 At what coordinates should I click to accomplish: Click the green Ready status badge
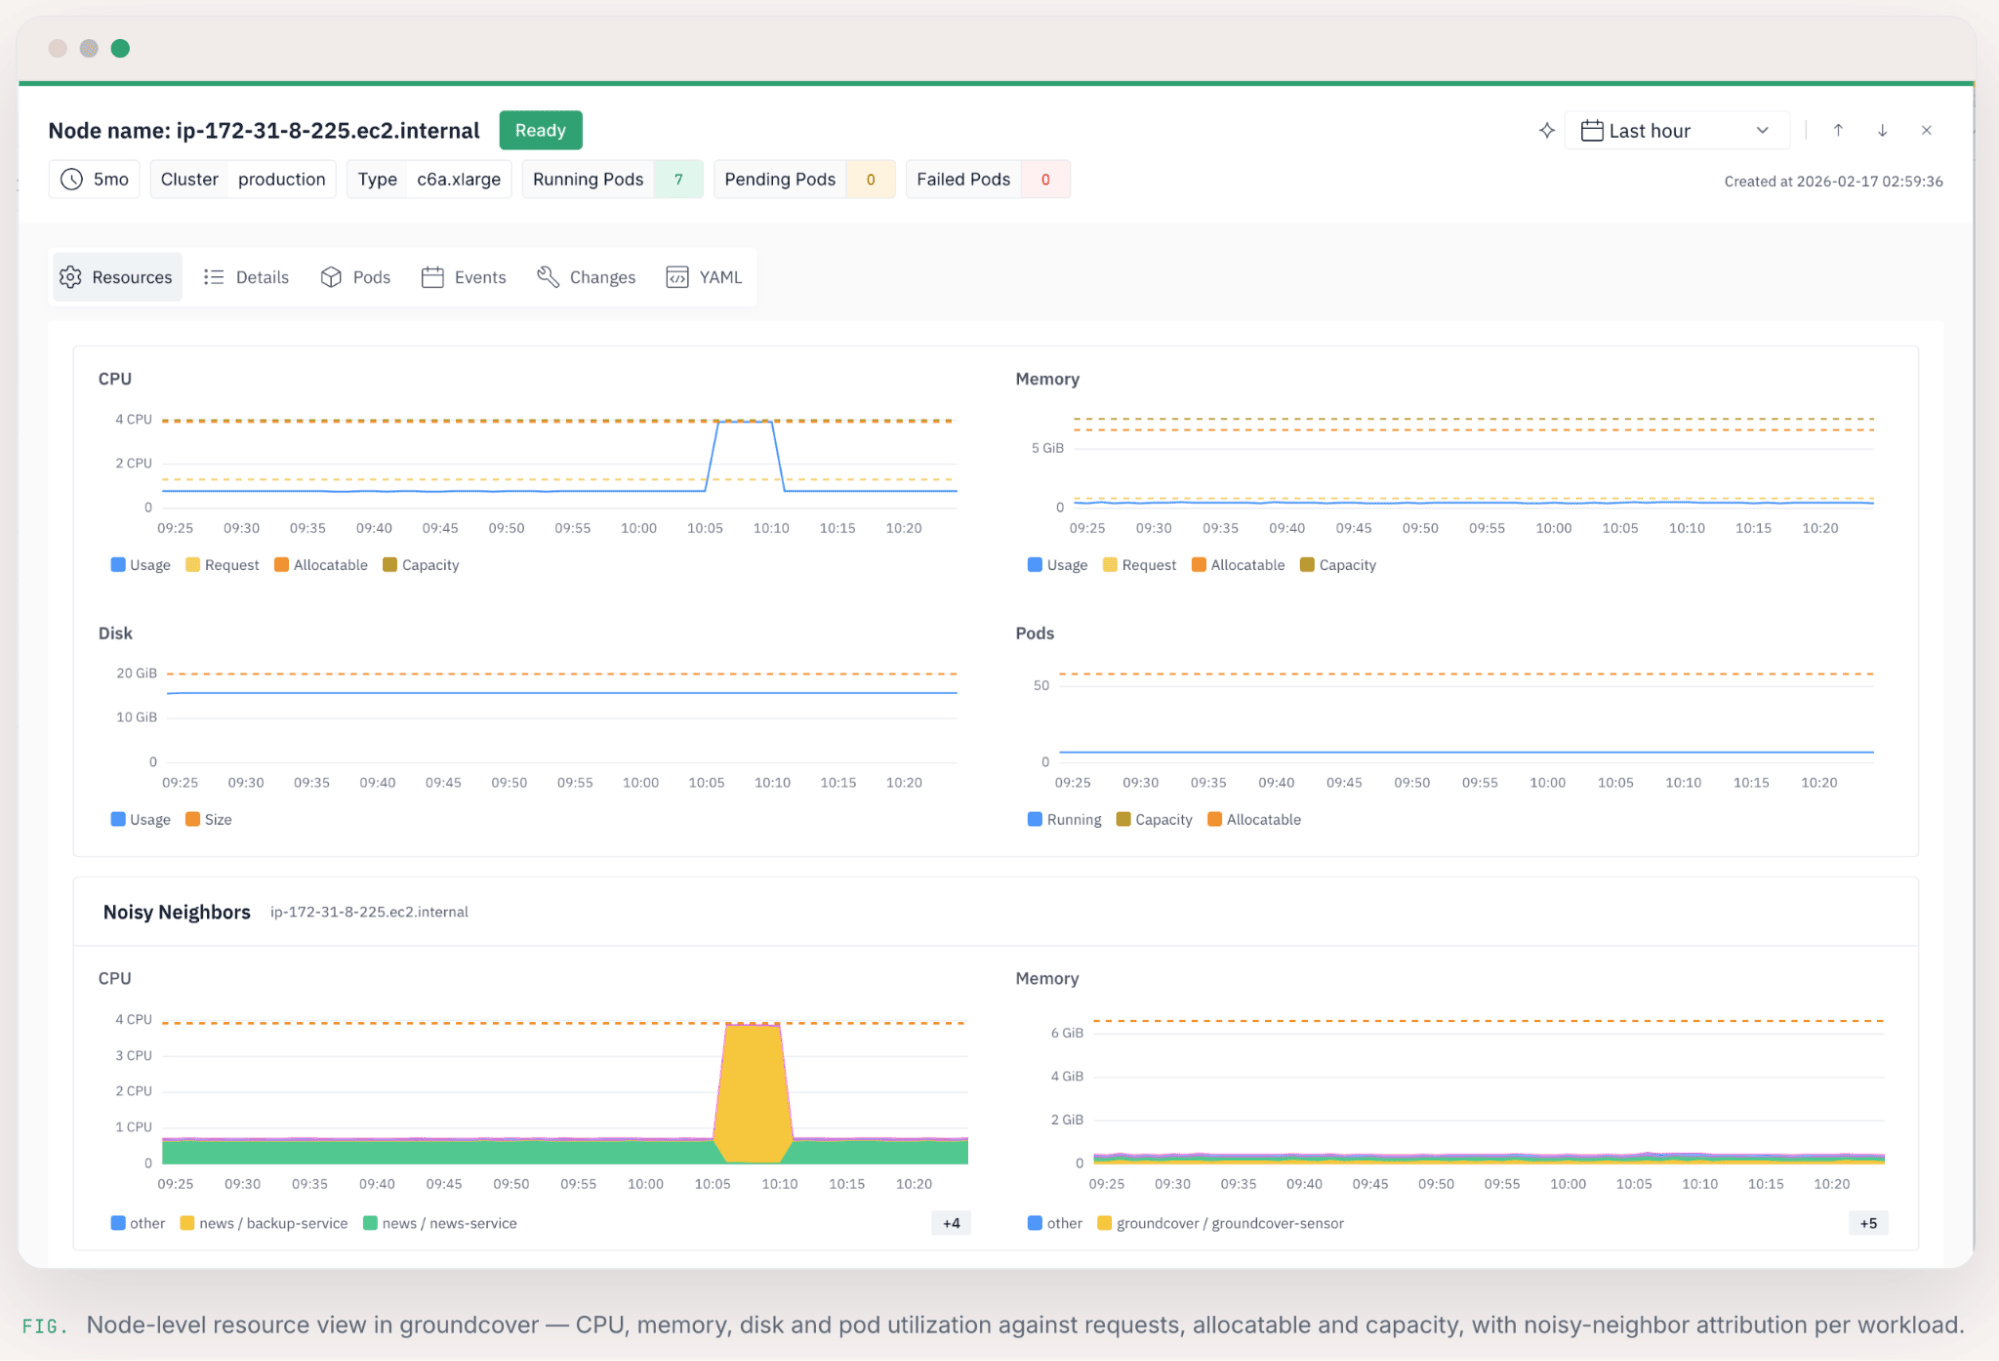point(540,130)
